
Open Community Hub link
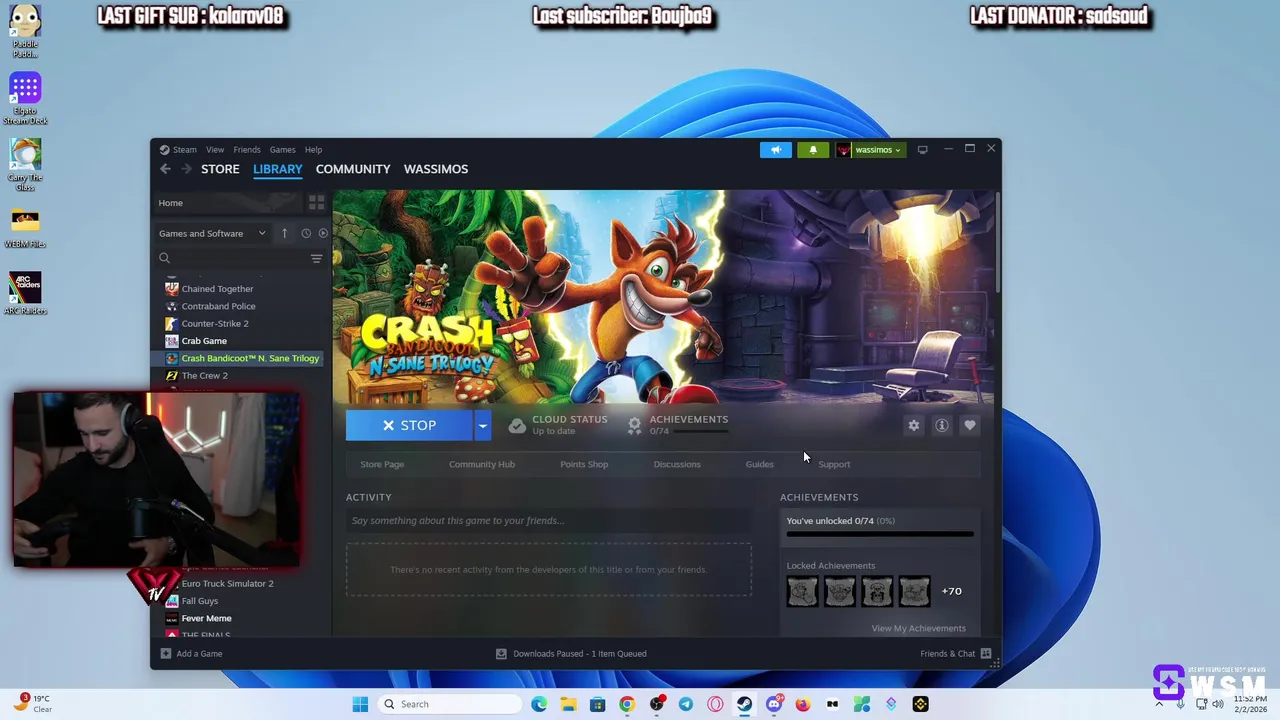pyautogui.click(x=482, y=464)
